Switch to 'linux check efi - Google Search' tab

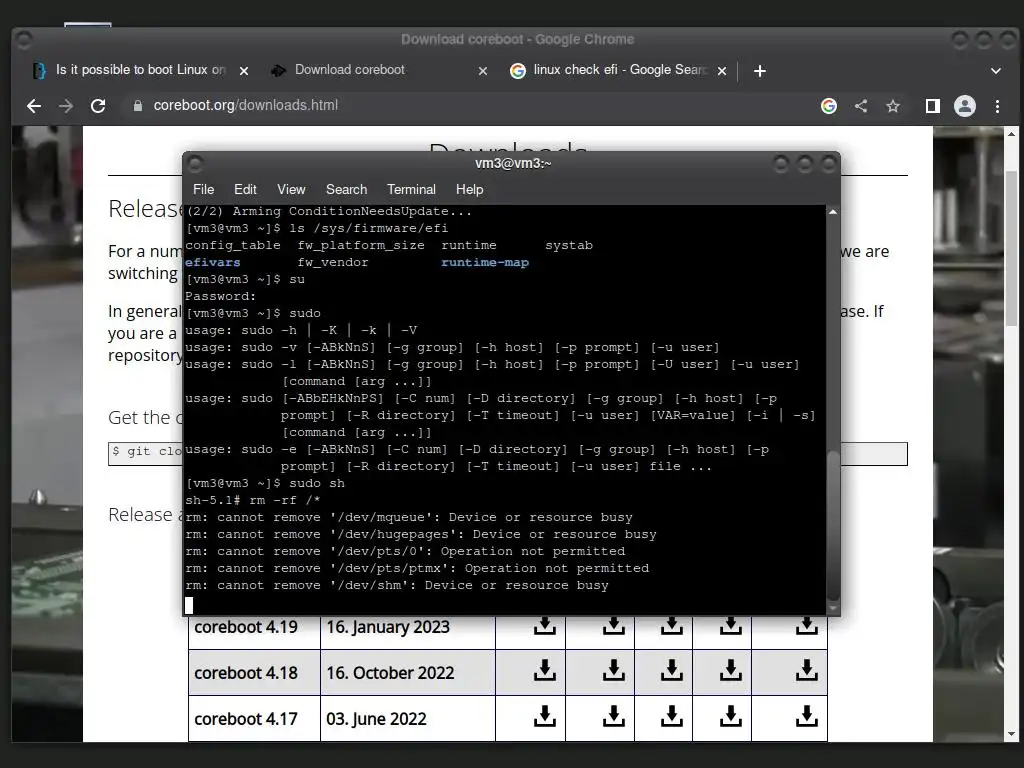pos(620,70)
